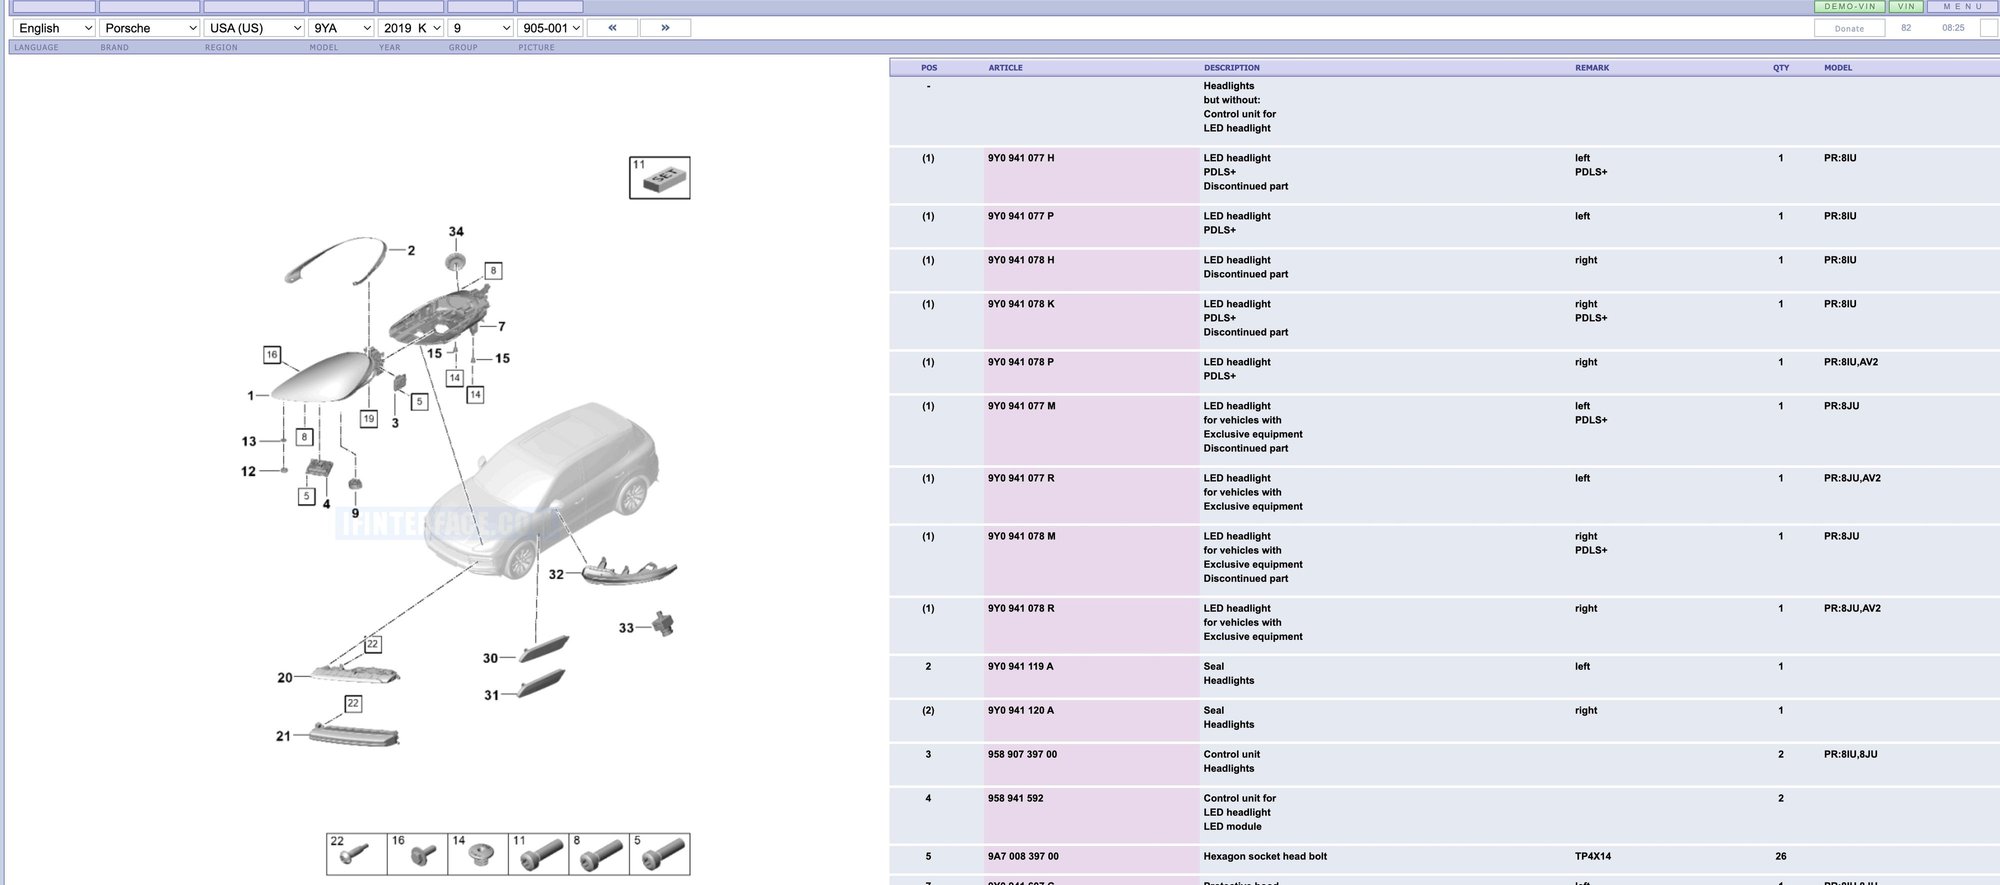The width and height of the screenshot is (2000, 885).
Task: Expand the Model dropdown showing 9YA
Action: coord(341,28)
